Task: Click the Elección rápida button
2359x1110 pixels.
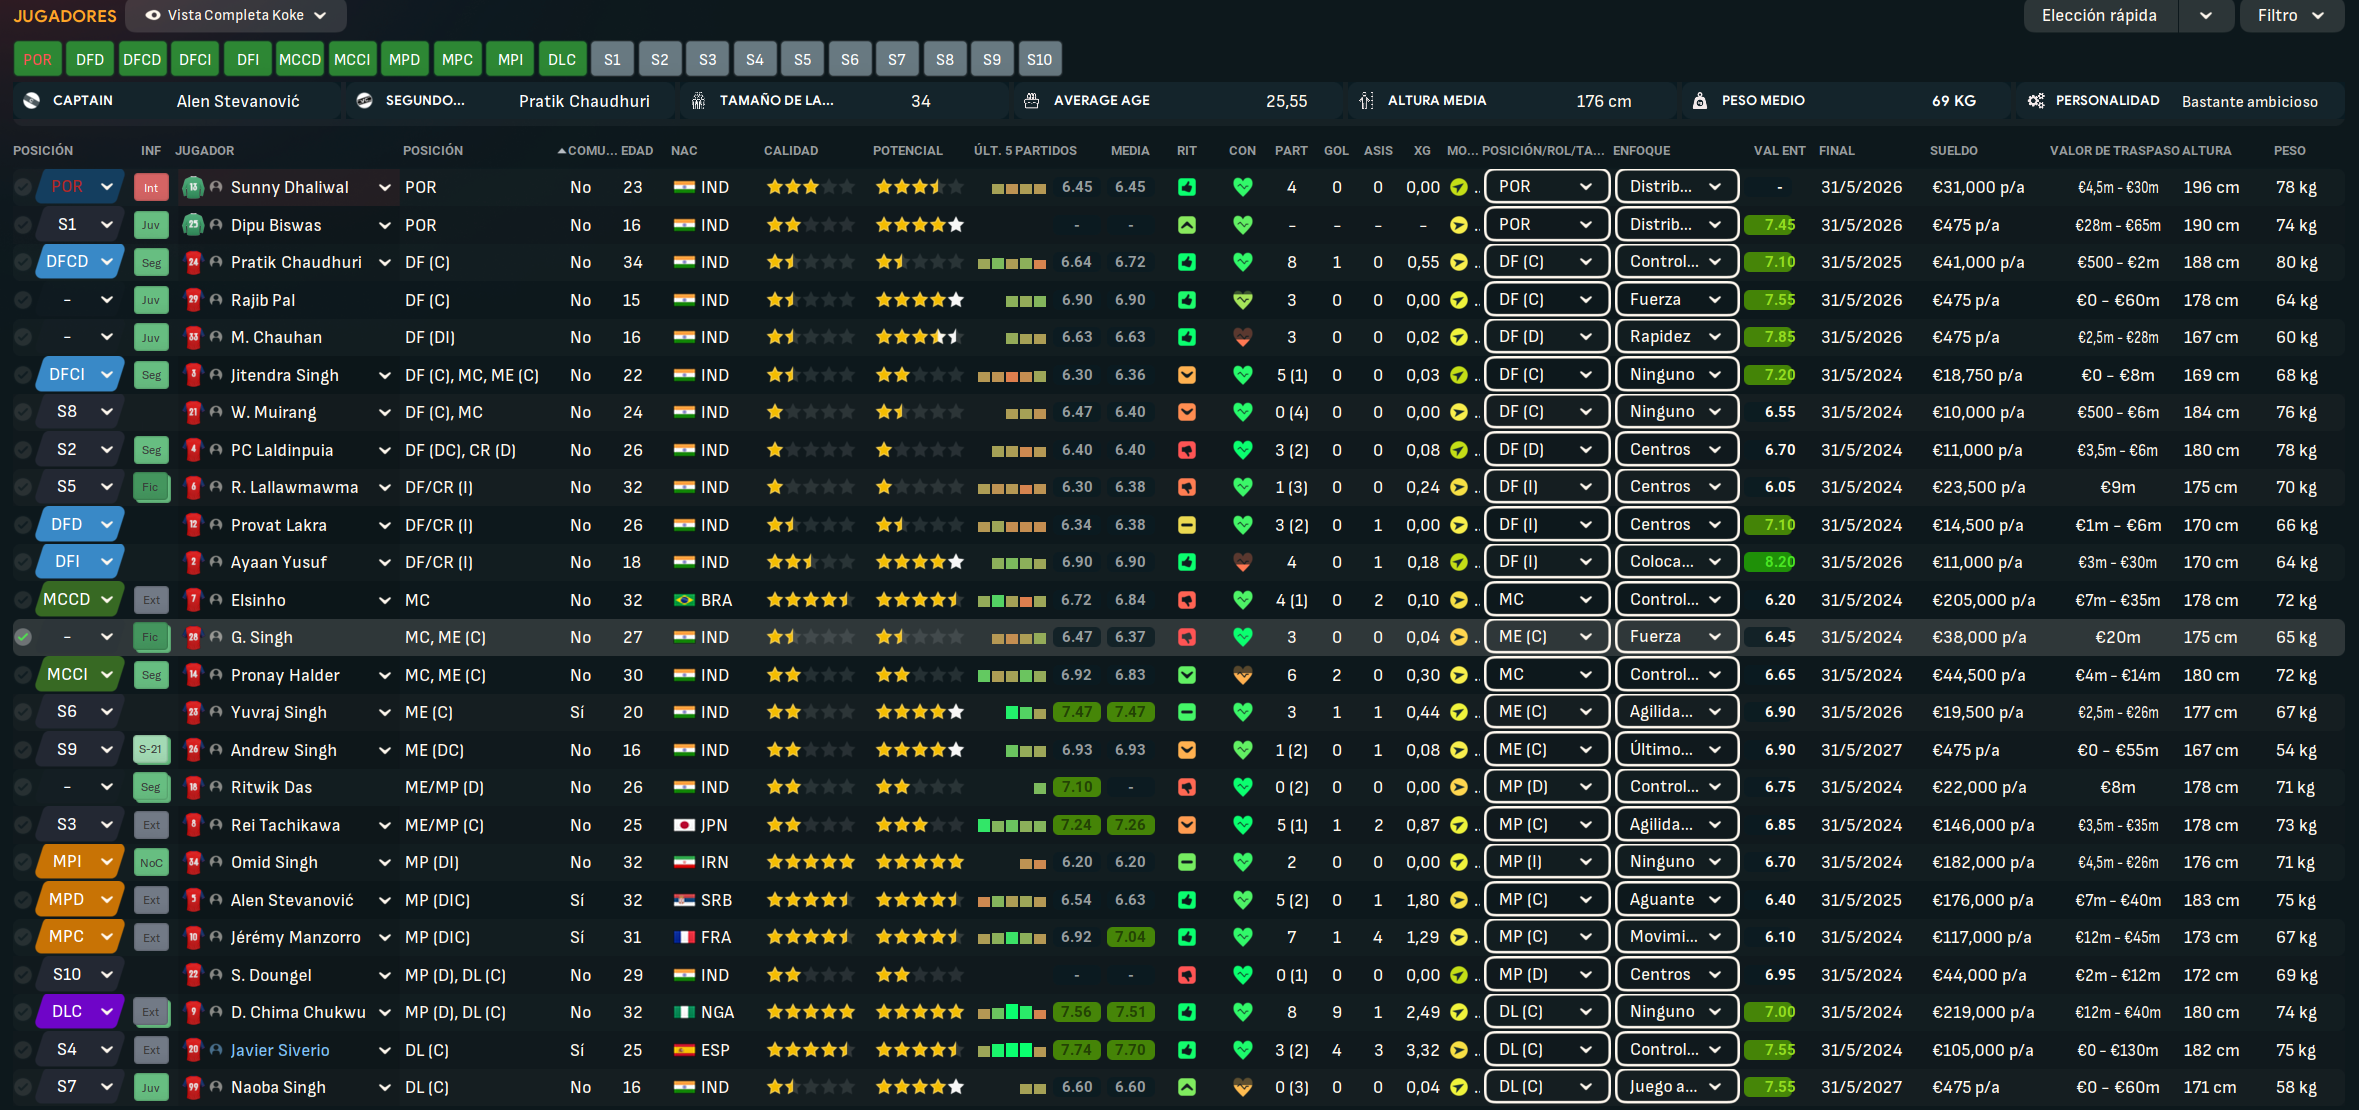Action: (x=2100, y=15)
